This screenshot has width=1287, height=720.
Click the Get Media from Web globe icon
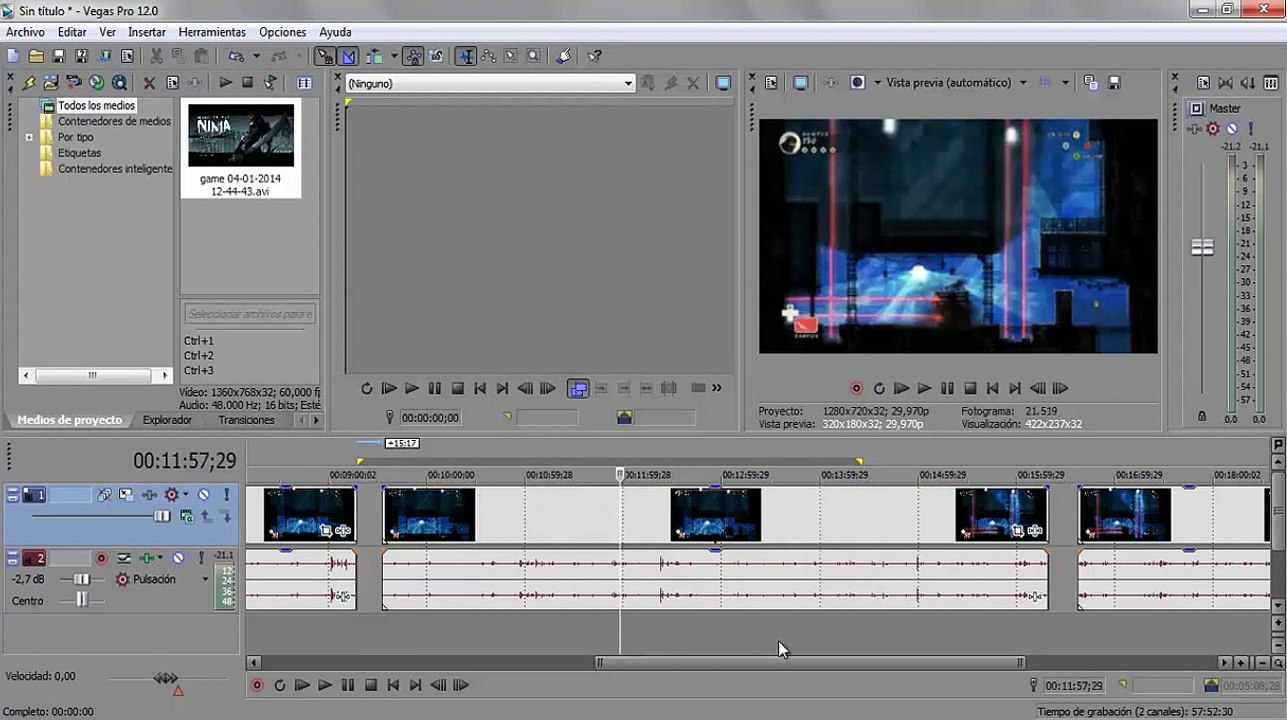97,83
